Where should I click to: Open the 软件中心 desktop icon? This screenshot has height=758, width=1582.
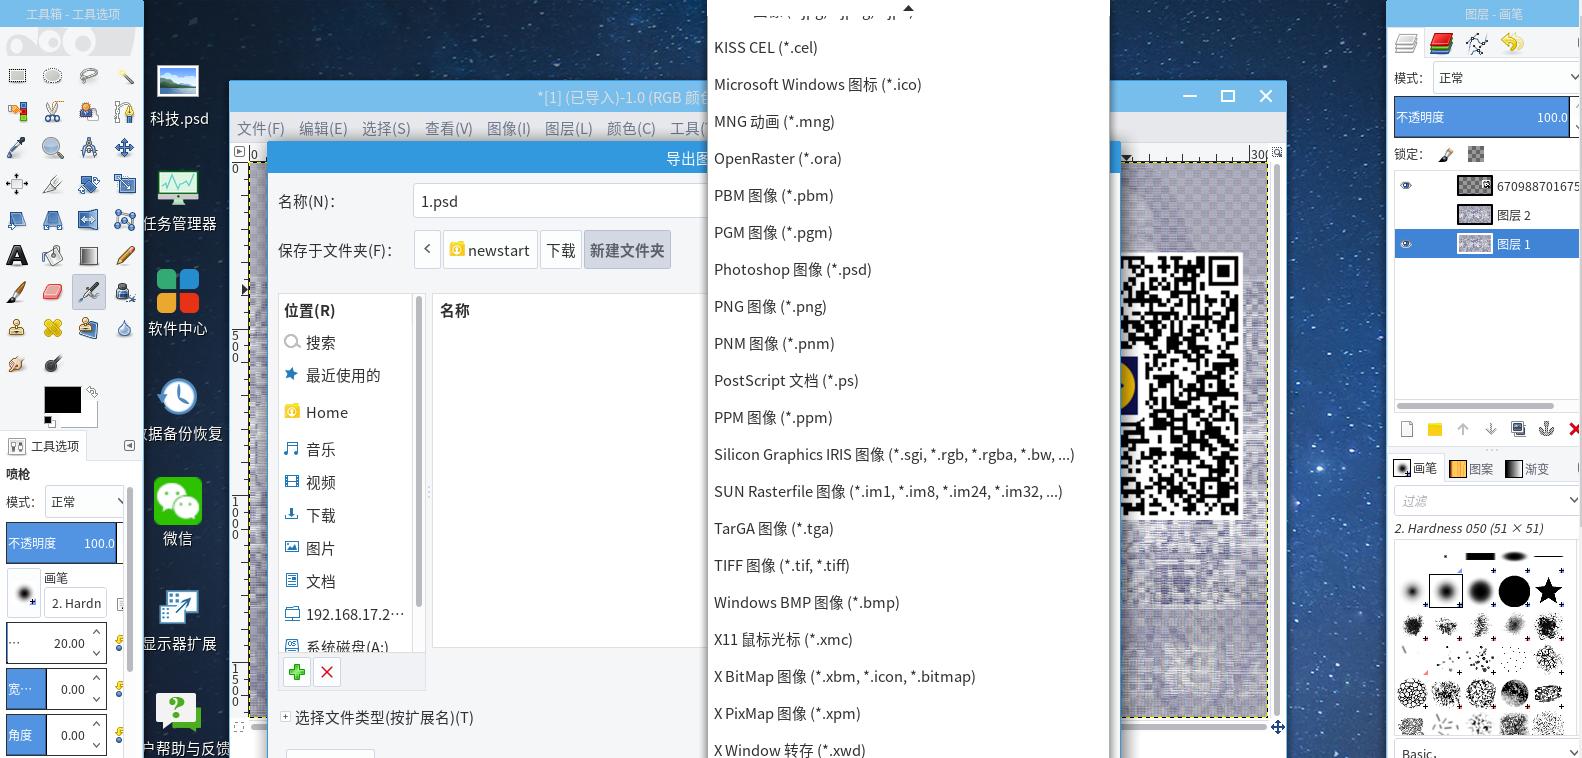pyautogui.click(x=178, y=301)
